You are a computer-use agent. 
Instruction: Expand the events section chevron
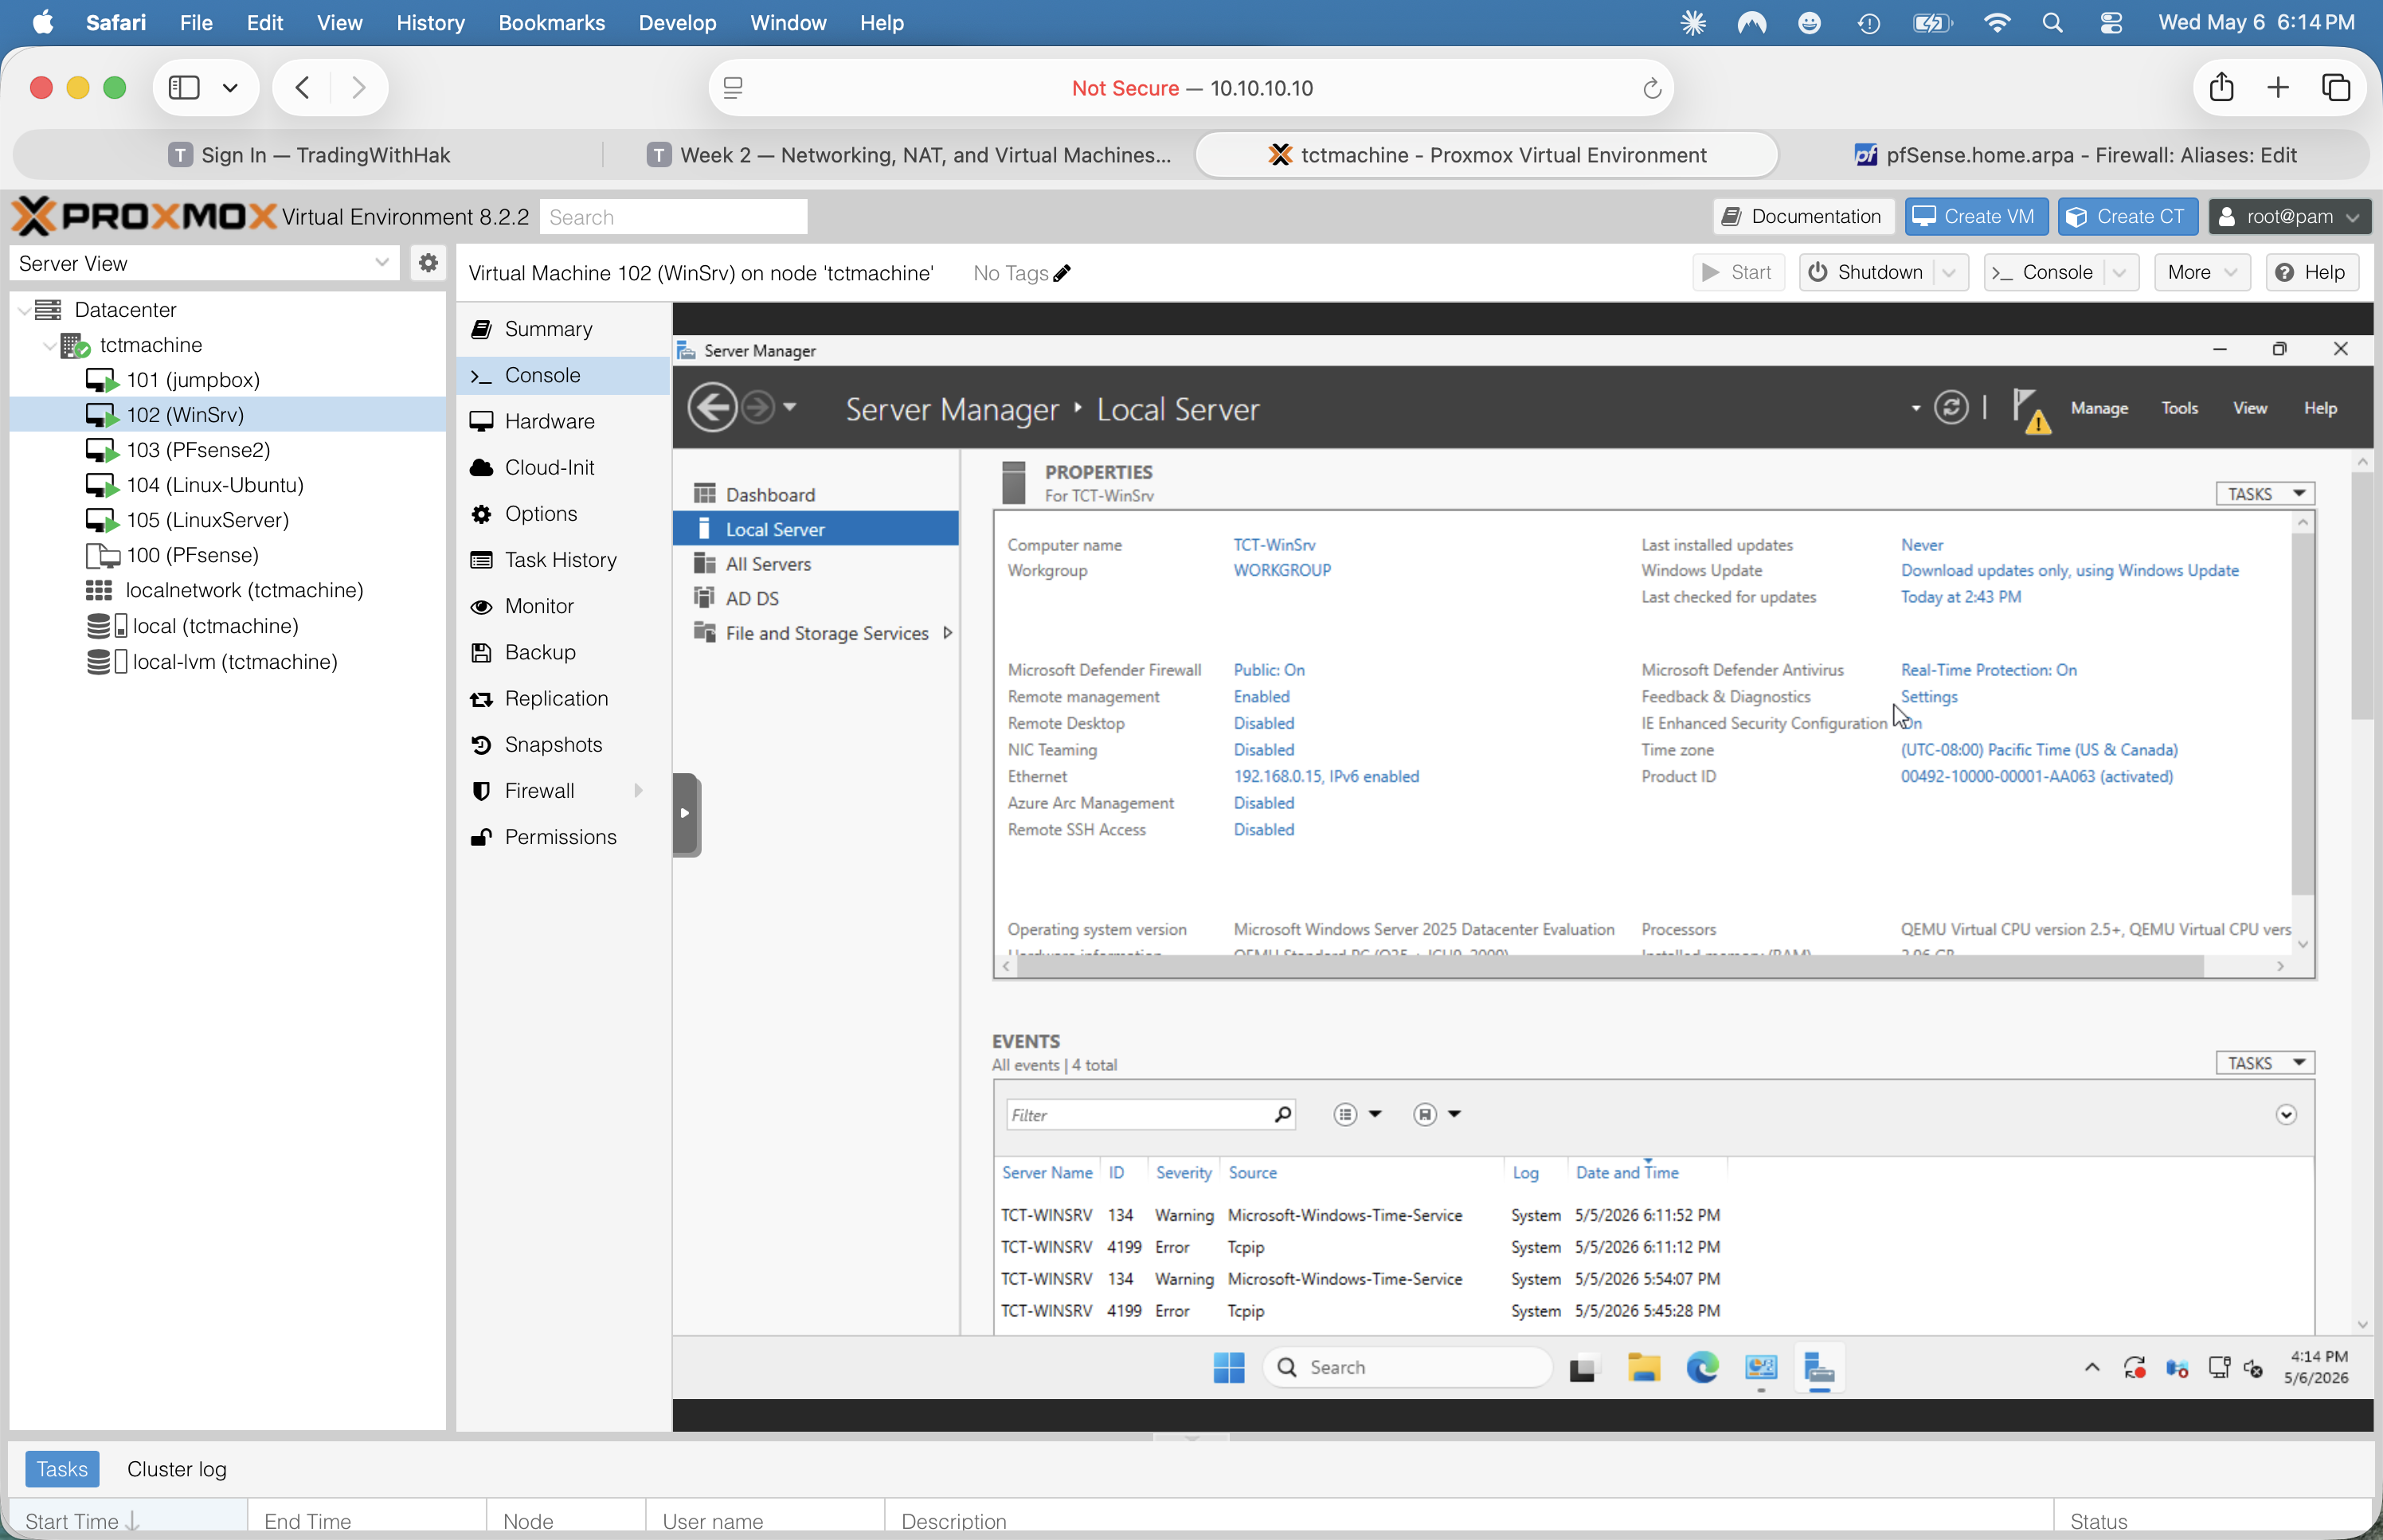[2286, 1114]
